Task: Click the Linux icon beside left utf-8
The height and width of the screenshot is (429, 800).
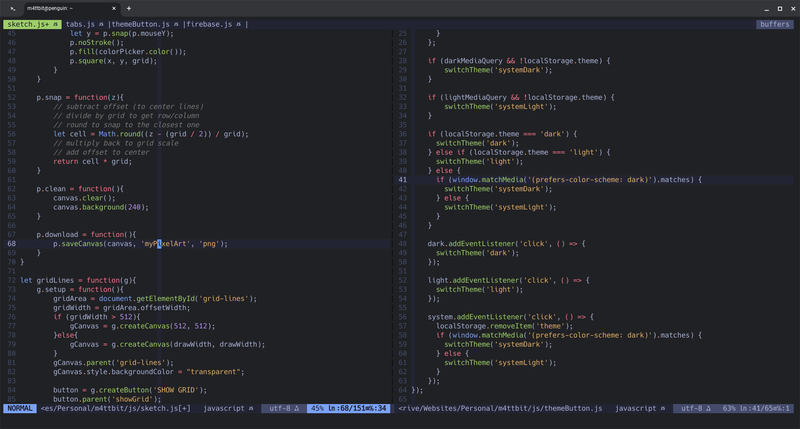Action: click(296, 408)
